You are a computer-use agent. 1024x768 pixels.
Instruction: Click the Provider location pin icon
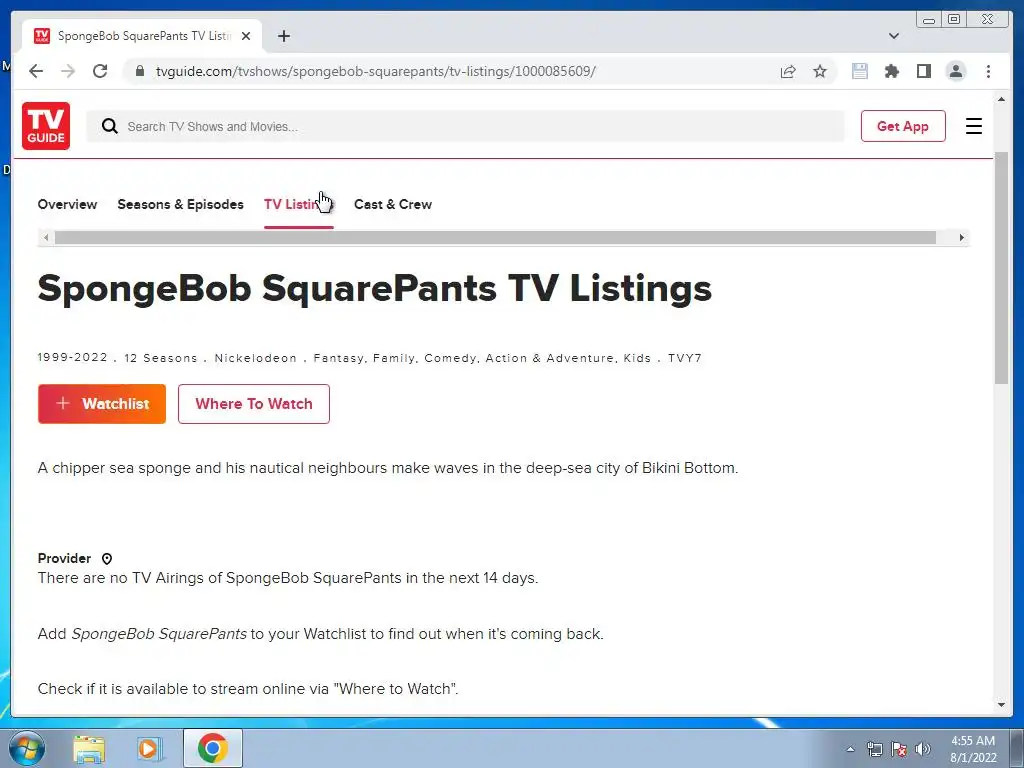coord(107,559)
